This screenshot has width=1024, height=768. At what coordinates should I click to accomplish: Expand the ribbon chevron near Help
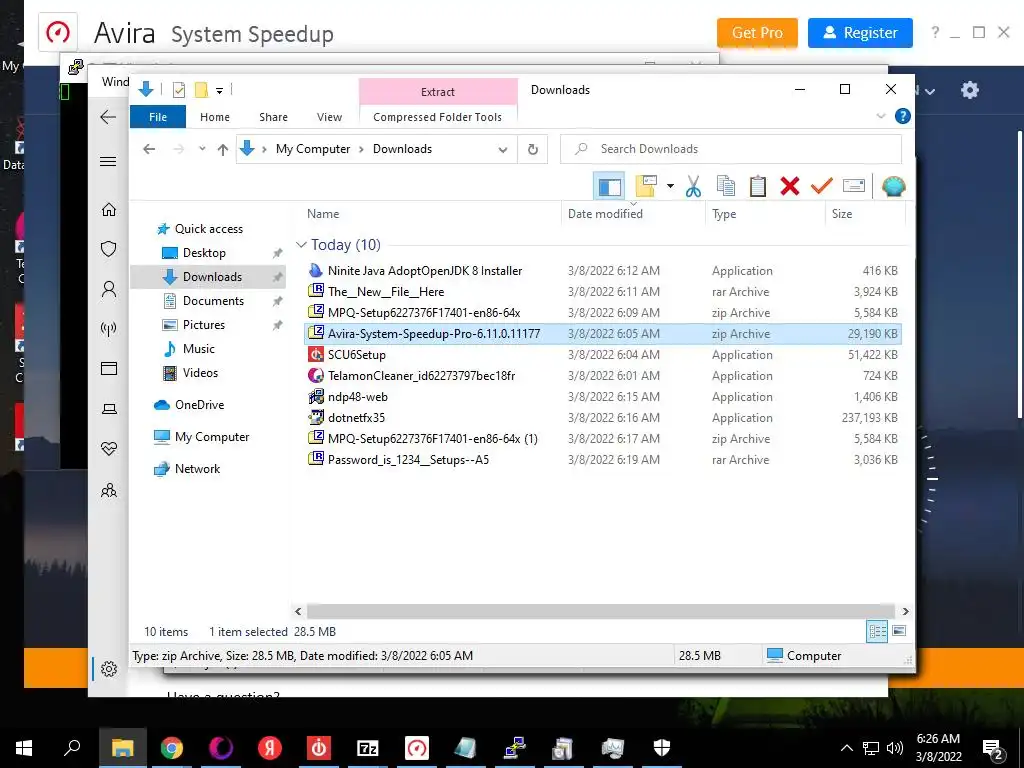click(x=881, y=116)
